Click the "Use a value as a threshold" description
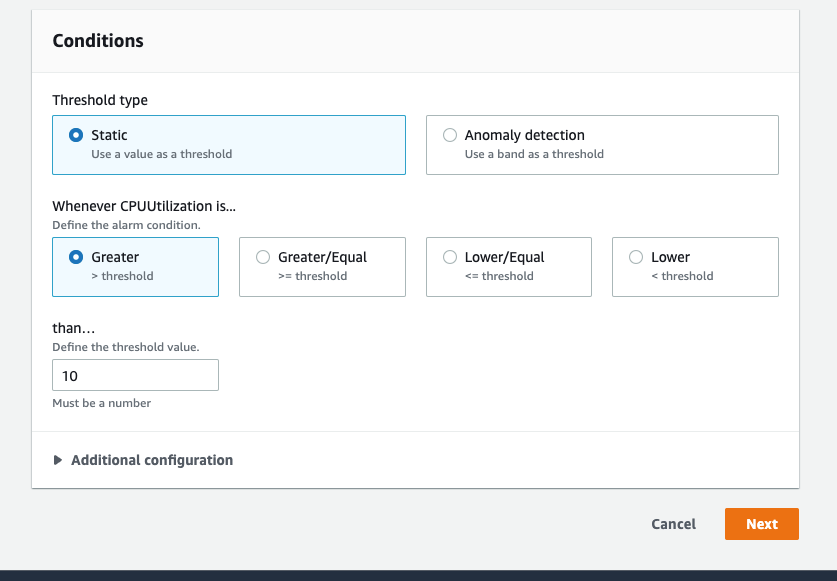The height and width of the screenshot is (581, 837). 162,154
